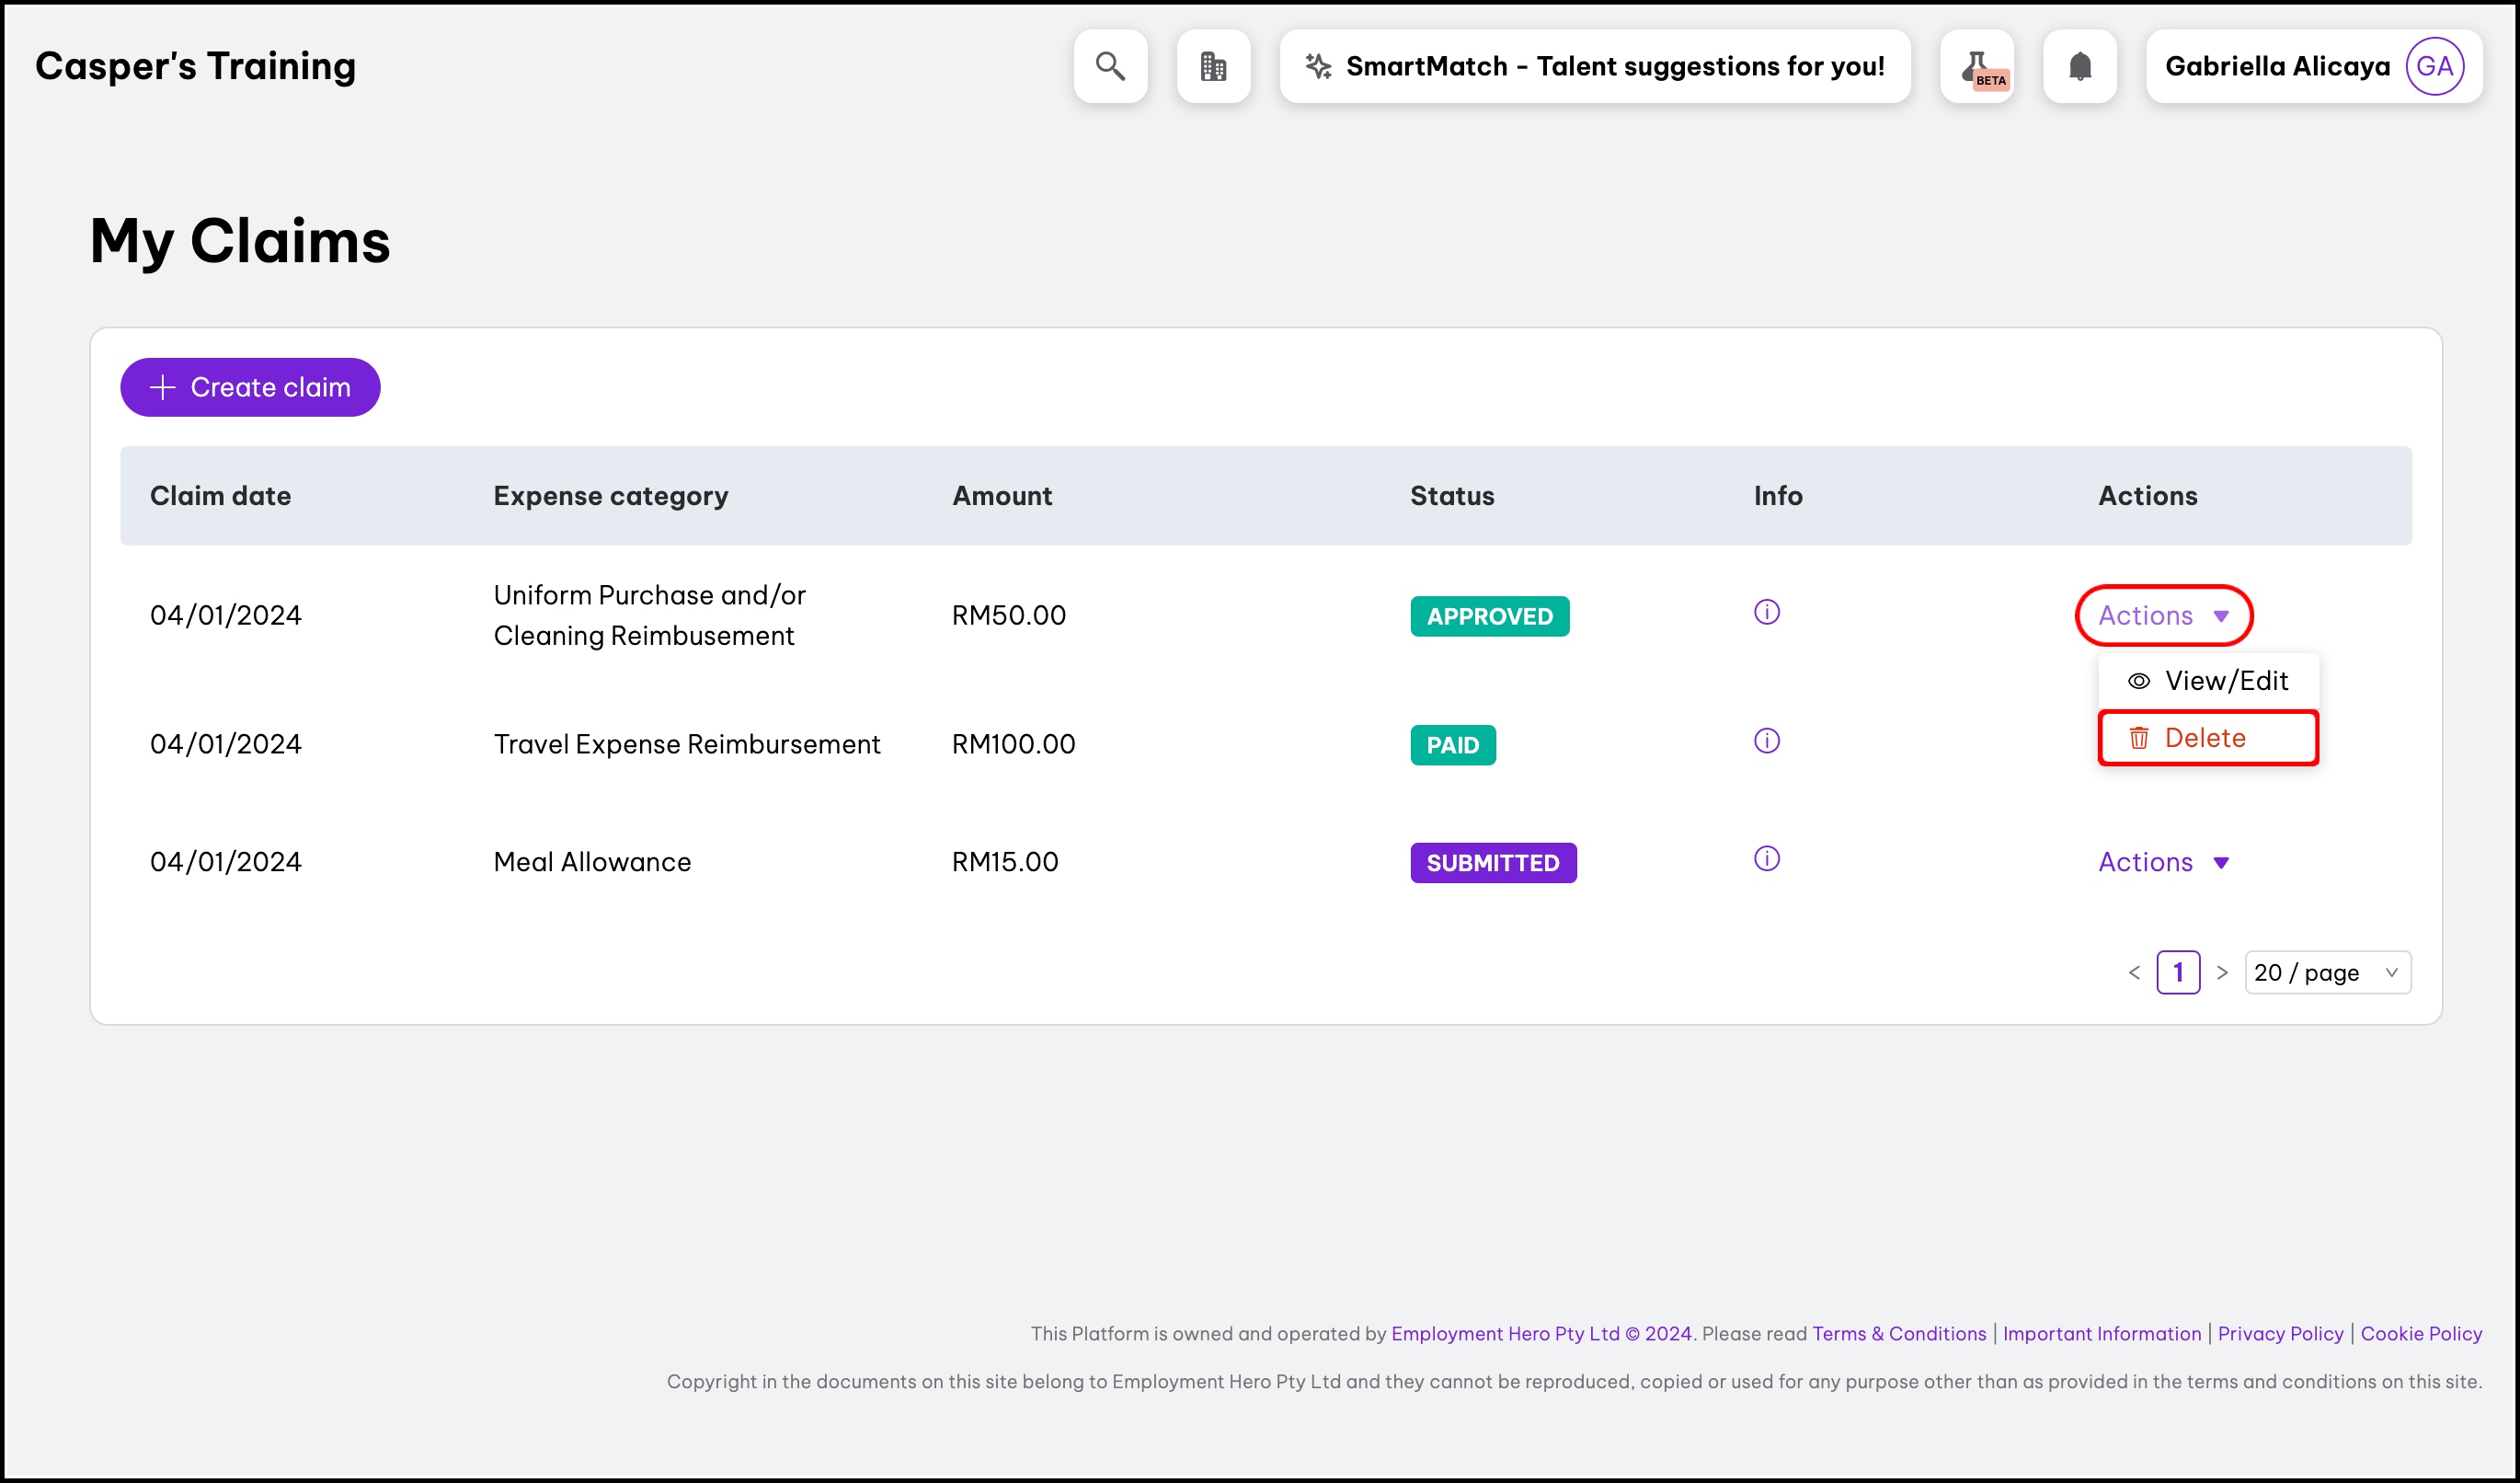Open Actions dropdown for Meal Allowance claim
Viewport: 2520px width, 1483px height.
(x=2164, y=862)
